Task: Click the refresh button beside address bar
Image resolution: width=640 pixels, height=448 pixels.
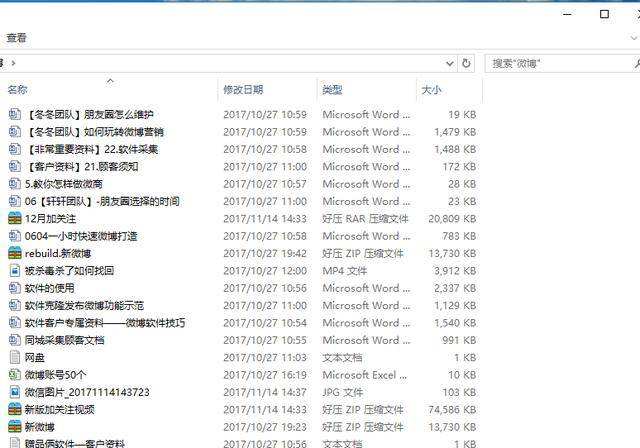Action: [x=466, y=63]
